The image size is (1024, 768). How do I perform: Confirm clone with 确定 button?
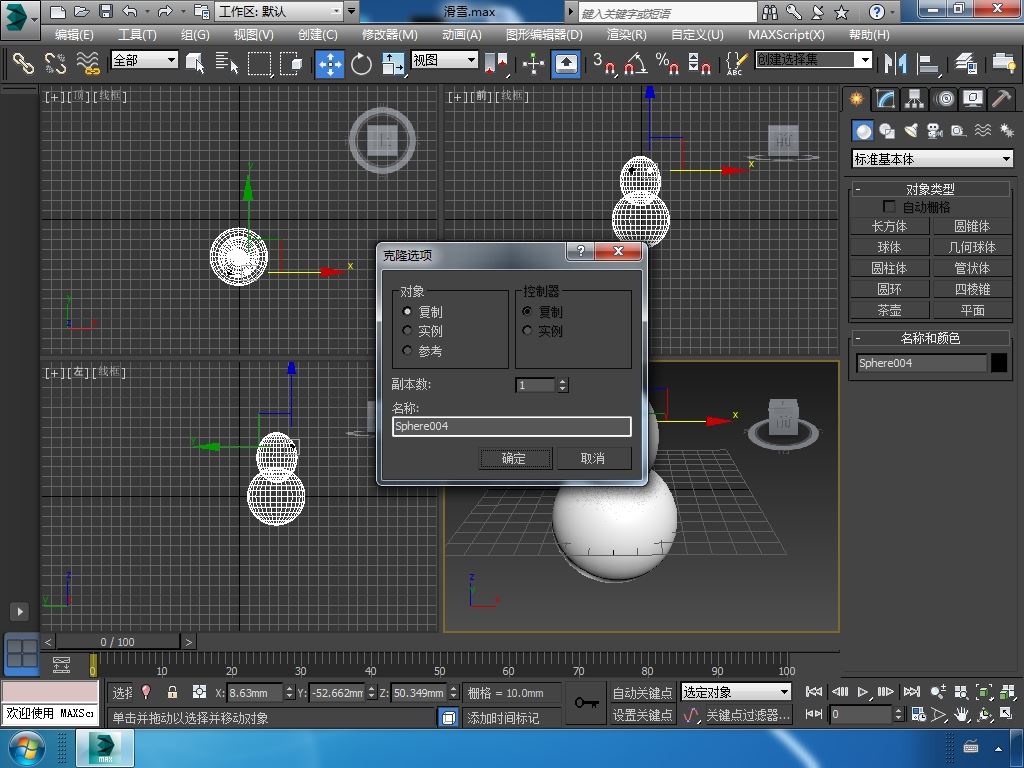point(515,458)
